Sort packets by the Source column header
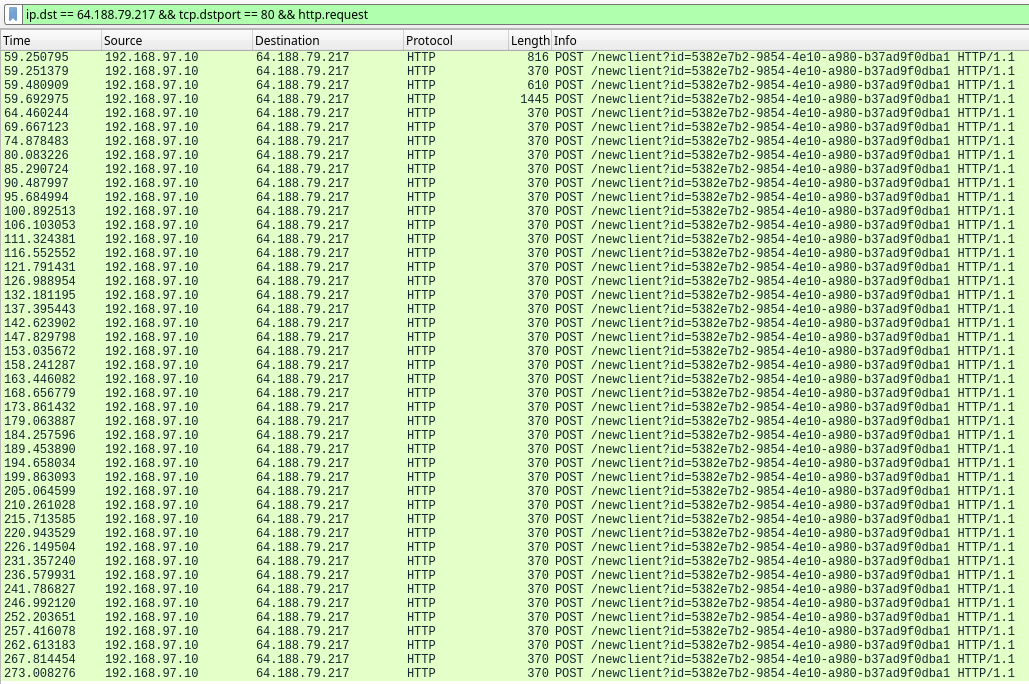 coord(176,40)
